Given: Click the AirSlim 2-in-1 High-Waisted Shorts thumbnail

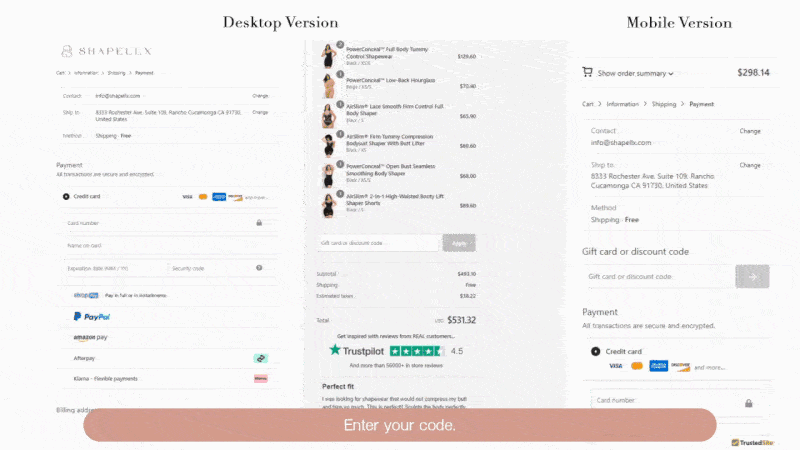Looking at the screenshot, I should [x=329, y=205].
